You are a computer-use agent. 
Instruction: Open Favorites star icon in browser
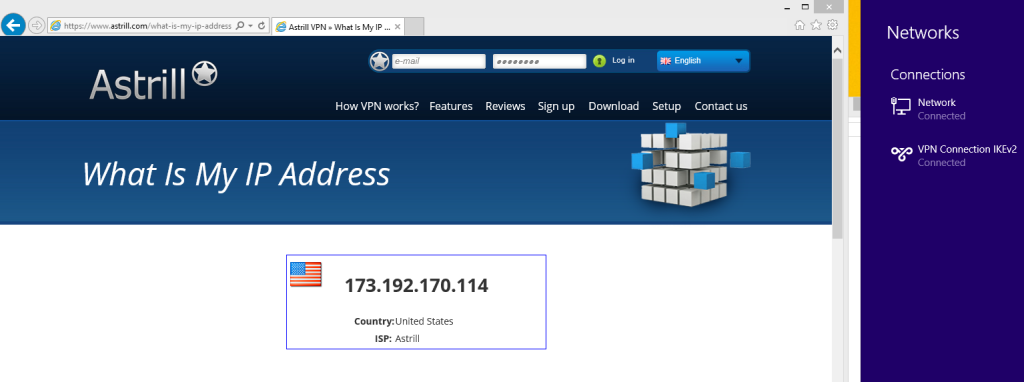[816, 25]
